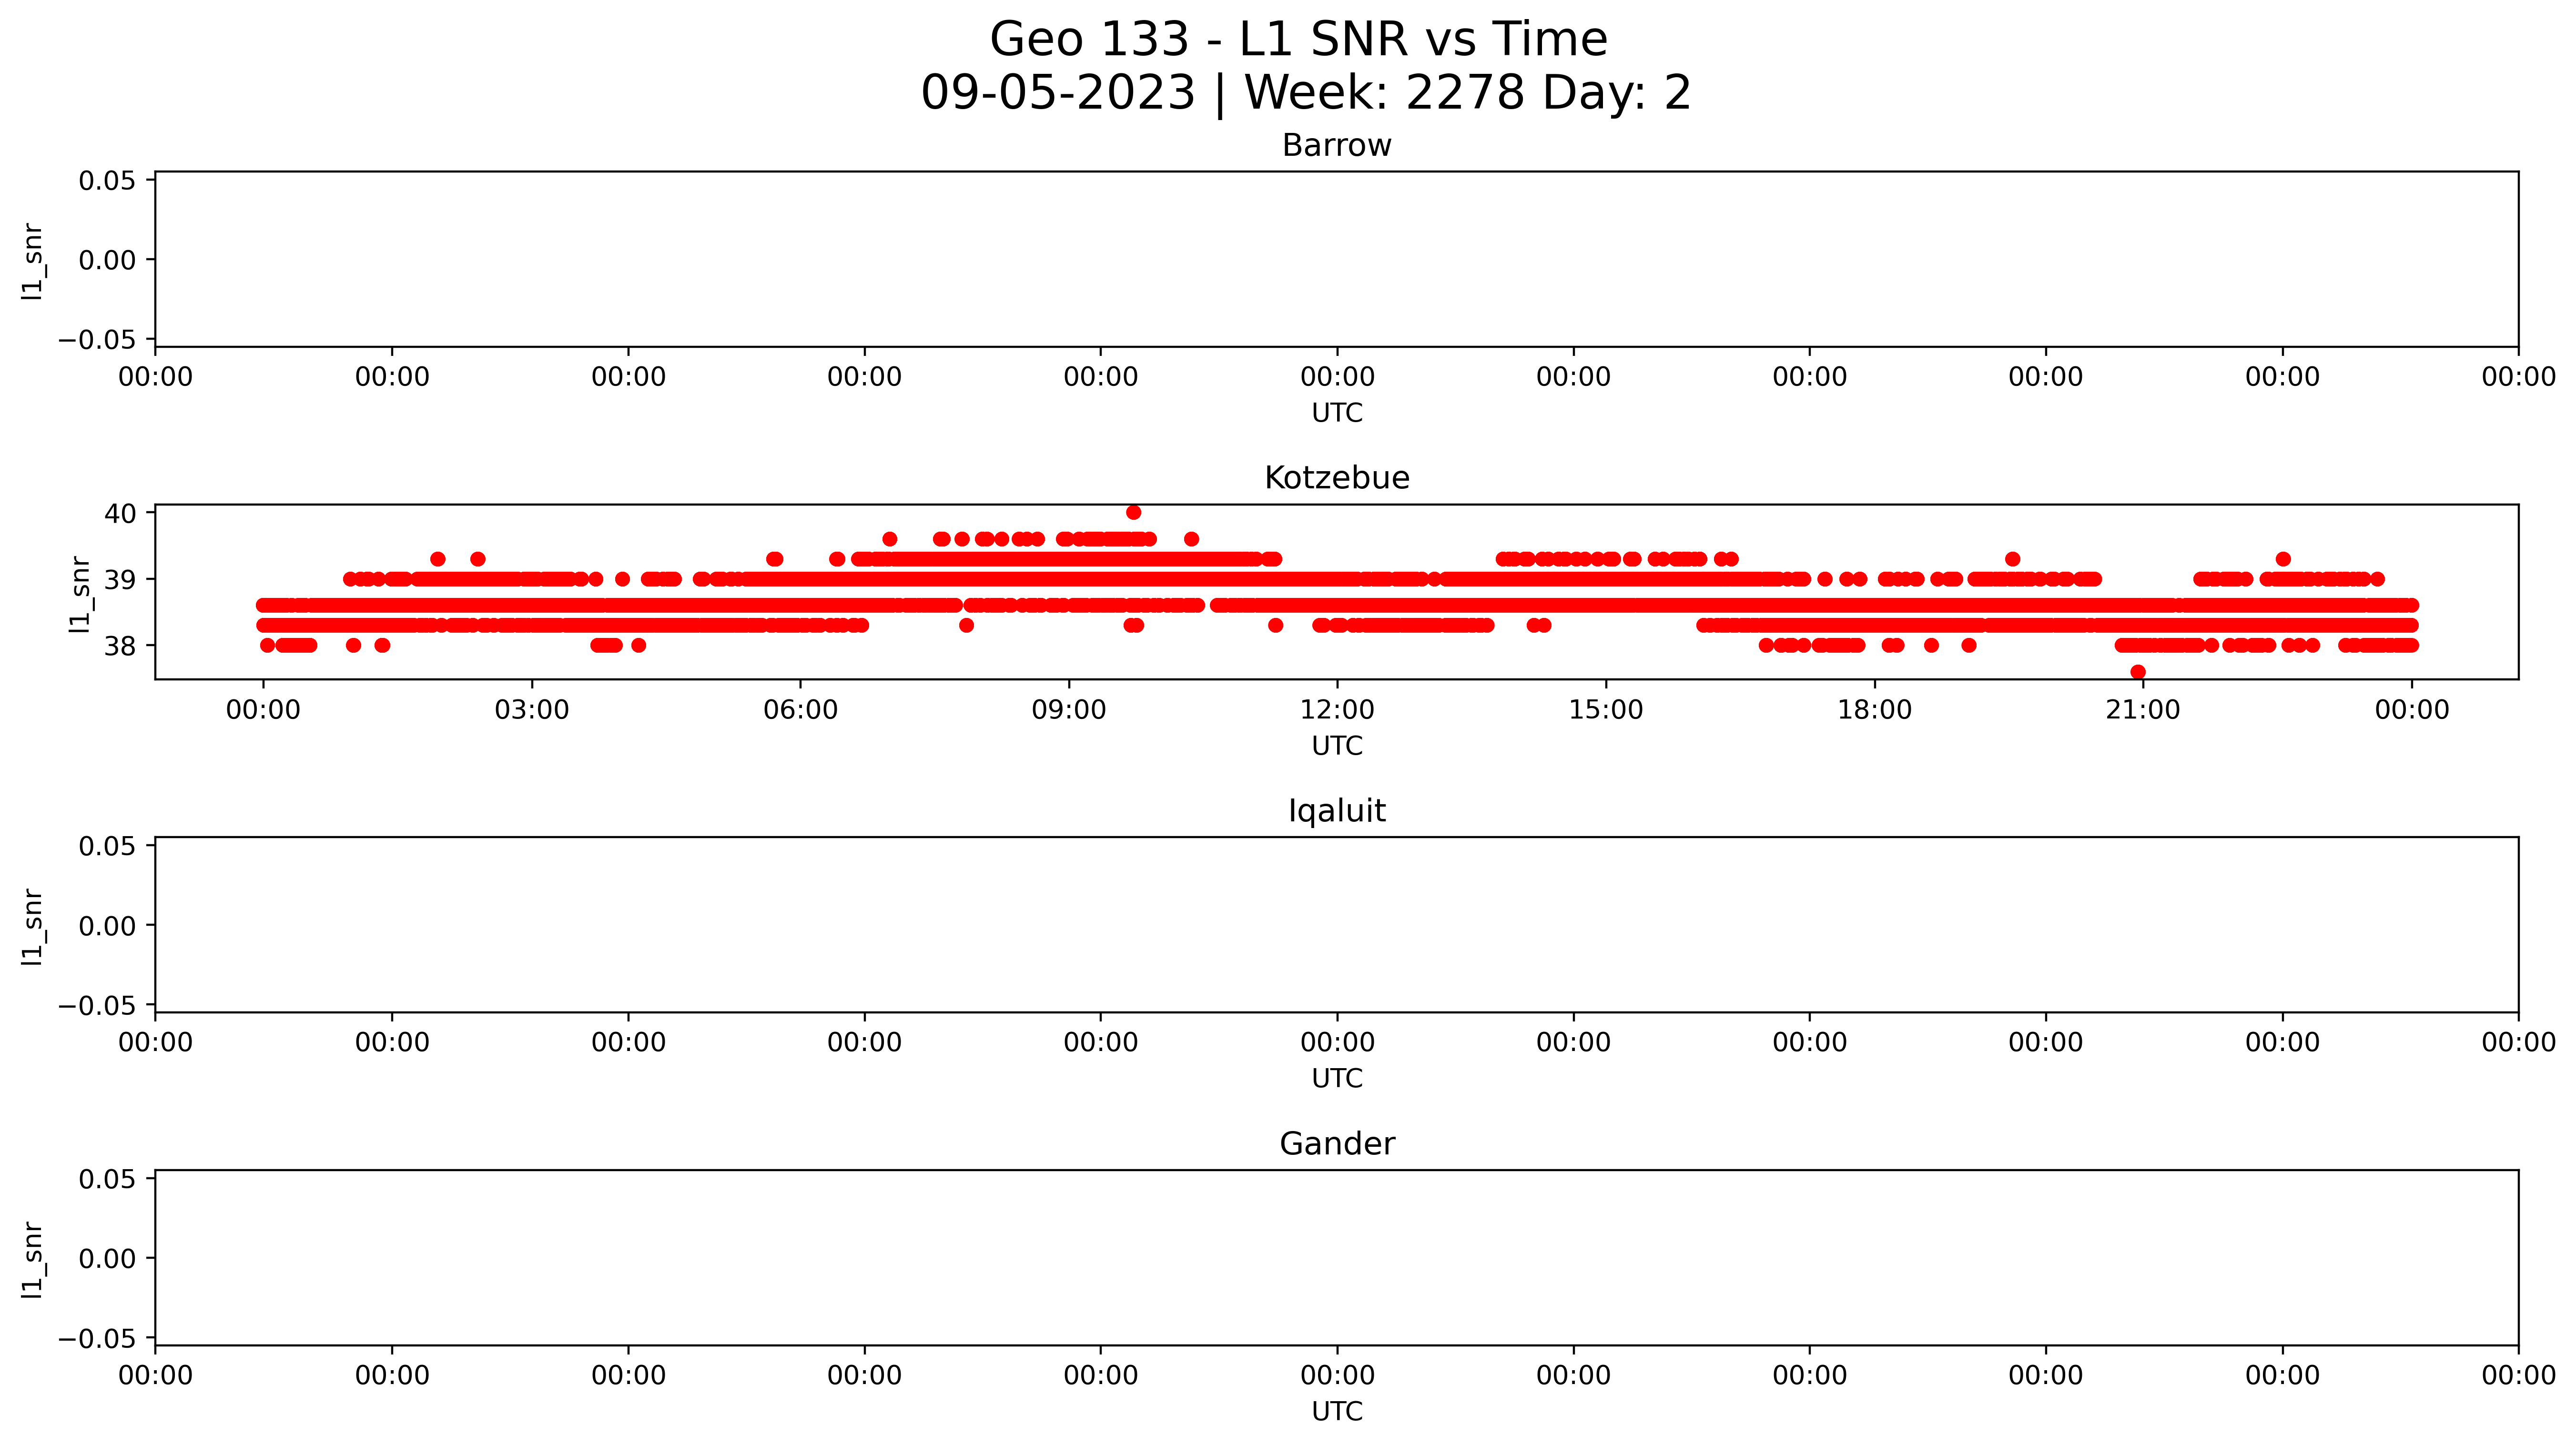Click the Kotzebue 'UTC' axis label

click(1337, 746)
